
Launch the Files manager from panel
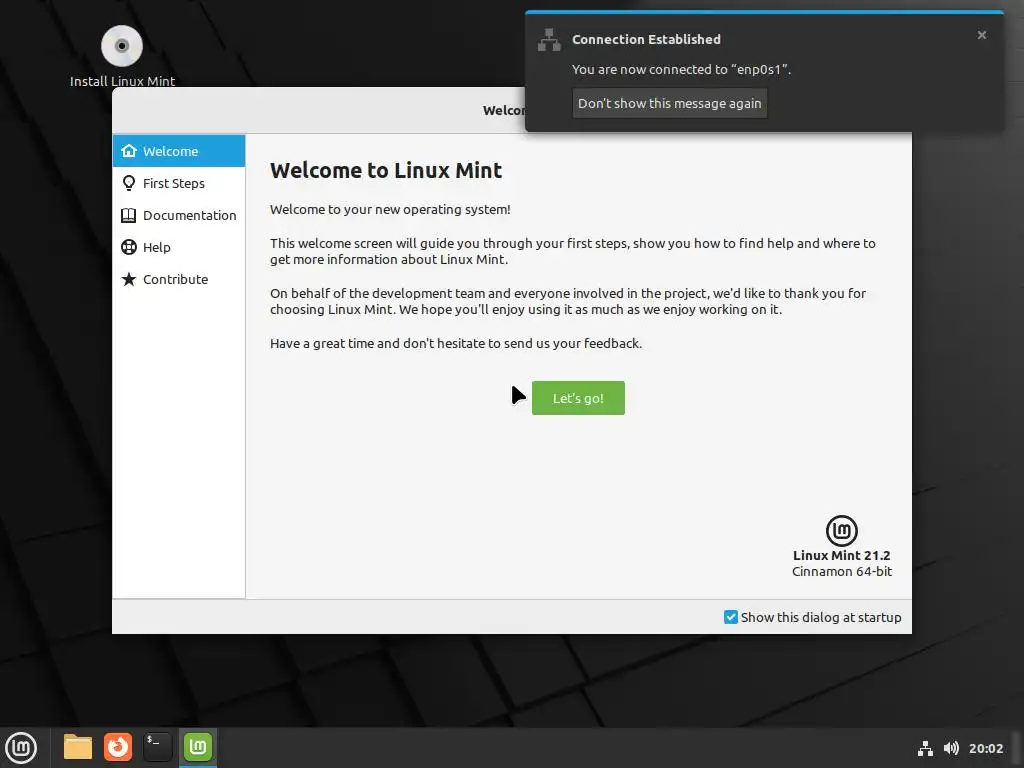click(x=78, y=747)
